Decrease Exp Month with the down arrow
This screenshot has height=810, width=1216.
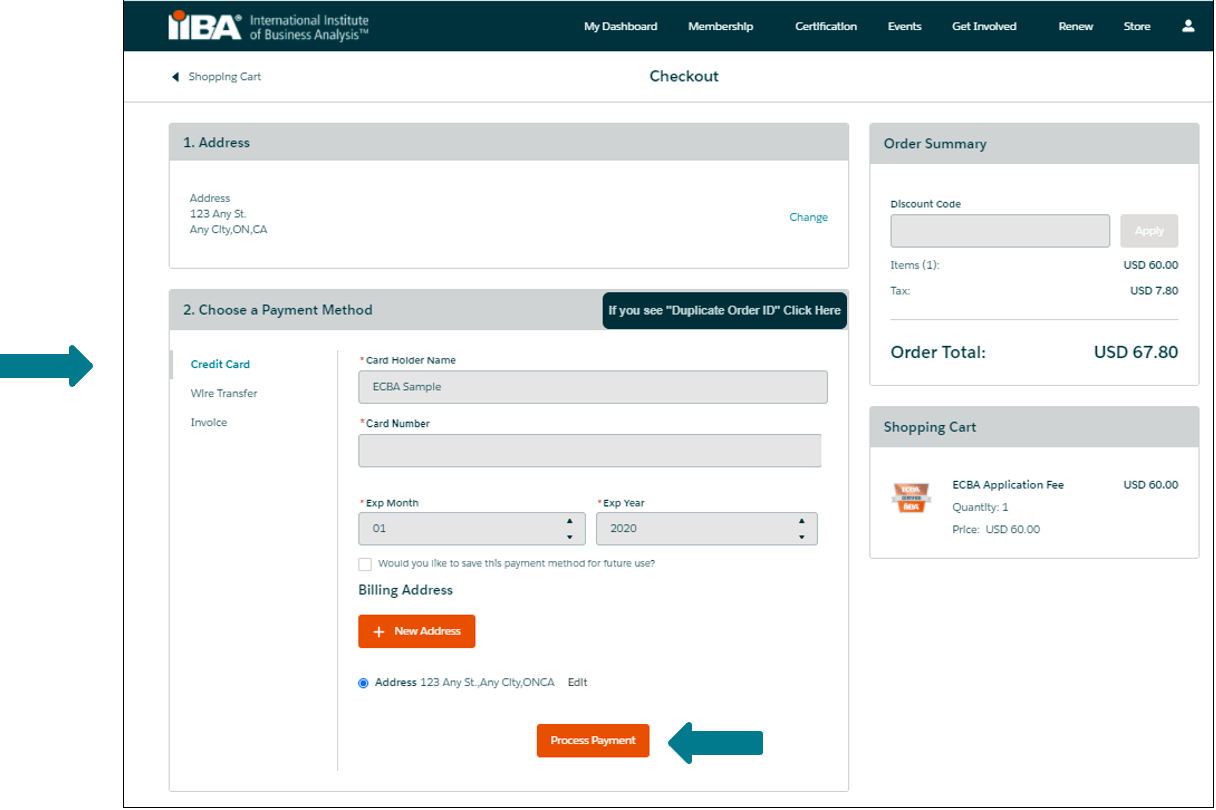tap(569, 537)
